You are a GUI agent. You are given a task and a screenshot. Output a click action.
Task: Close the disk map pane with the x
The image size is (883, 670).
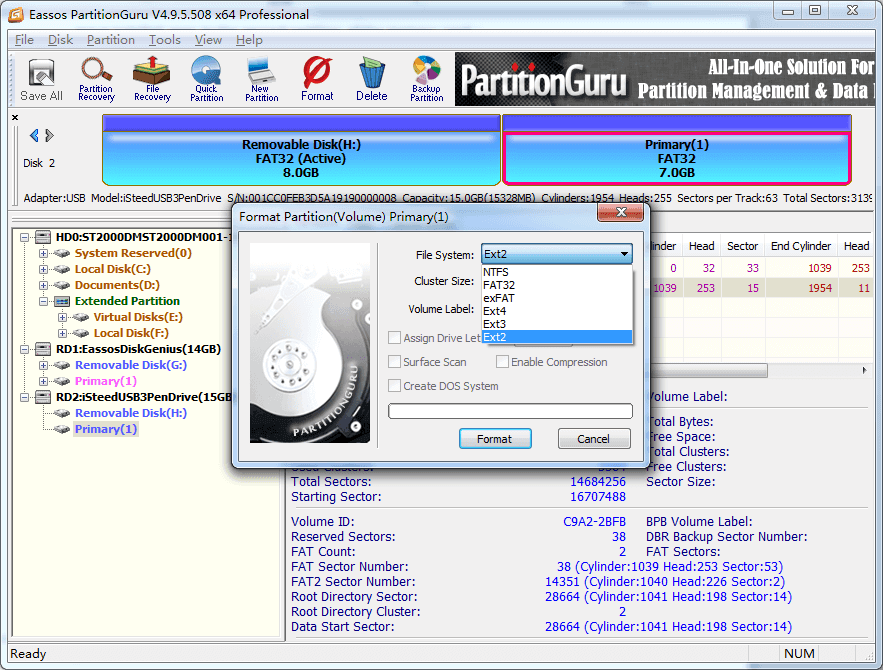point(15,118)
